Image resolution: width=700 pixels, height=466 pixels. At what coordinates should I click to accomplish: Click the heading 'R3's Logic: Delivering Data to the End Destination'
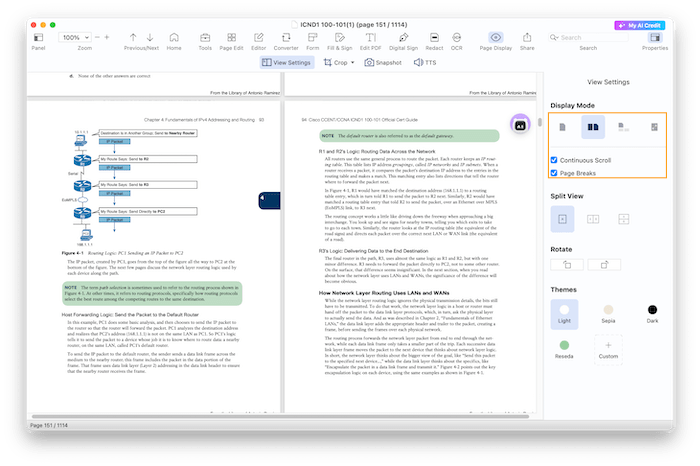coord(373,251)
